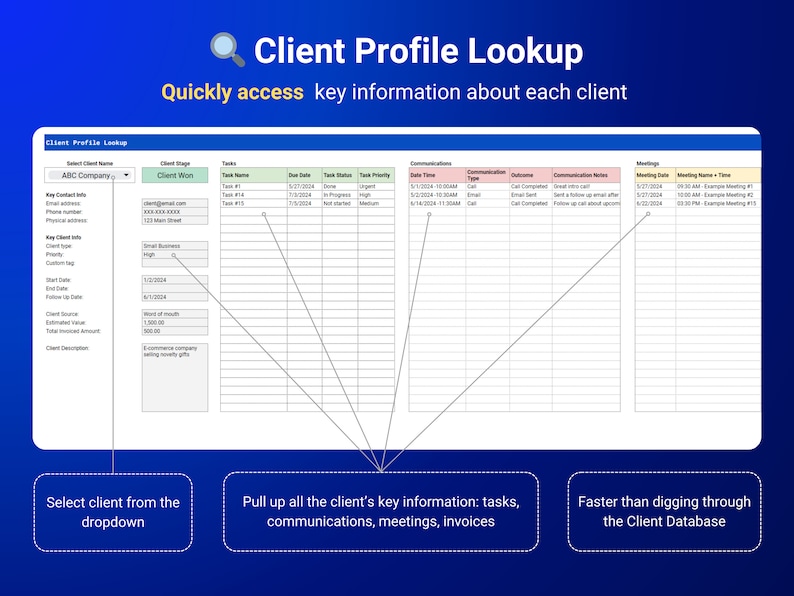Select the 6/14/2024 -11:30AM communication cell

pyautogui.click(x=437, y=203)
